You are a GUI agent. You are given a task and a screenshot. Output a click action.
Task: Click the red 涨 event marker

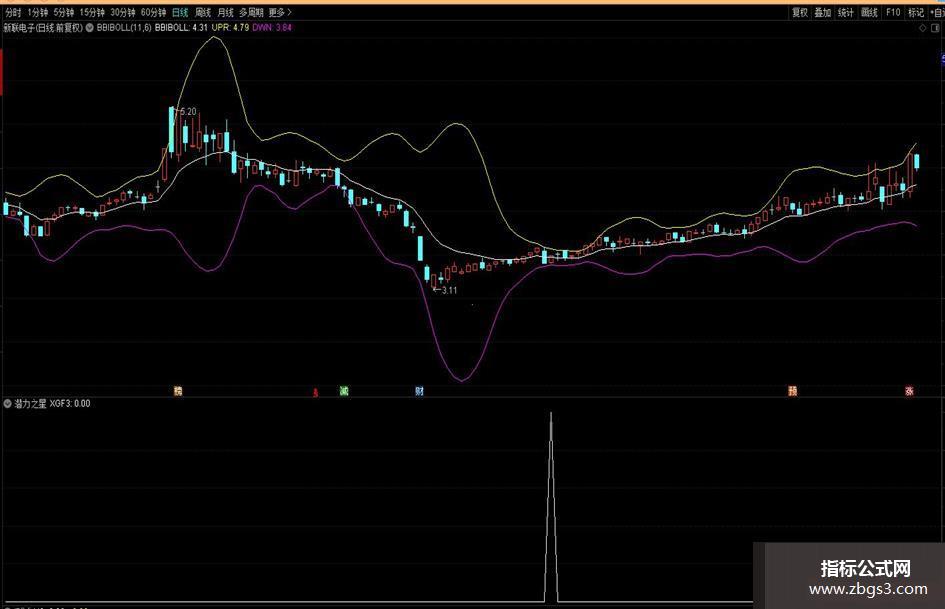(909, 391)
